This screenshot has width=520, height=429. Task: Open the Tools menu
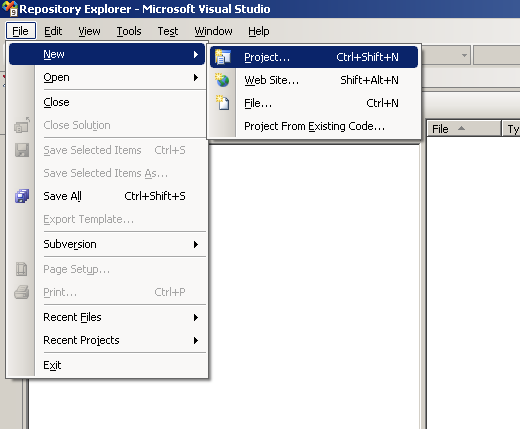point(129,31)
